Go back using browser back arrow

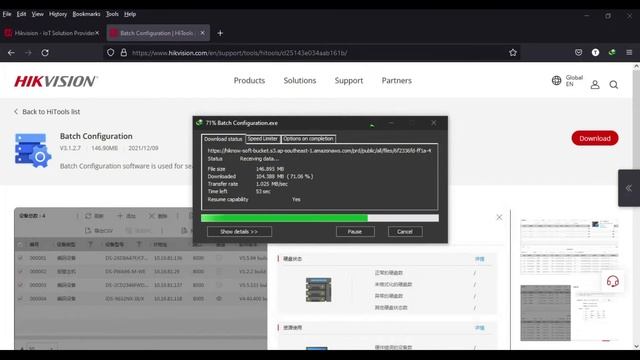click(11, 53)
